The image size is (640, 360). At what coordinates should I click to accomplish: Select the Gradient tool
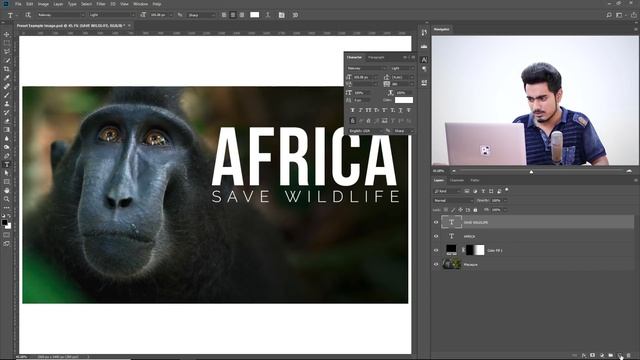tap(7, 130)
